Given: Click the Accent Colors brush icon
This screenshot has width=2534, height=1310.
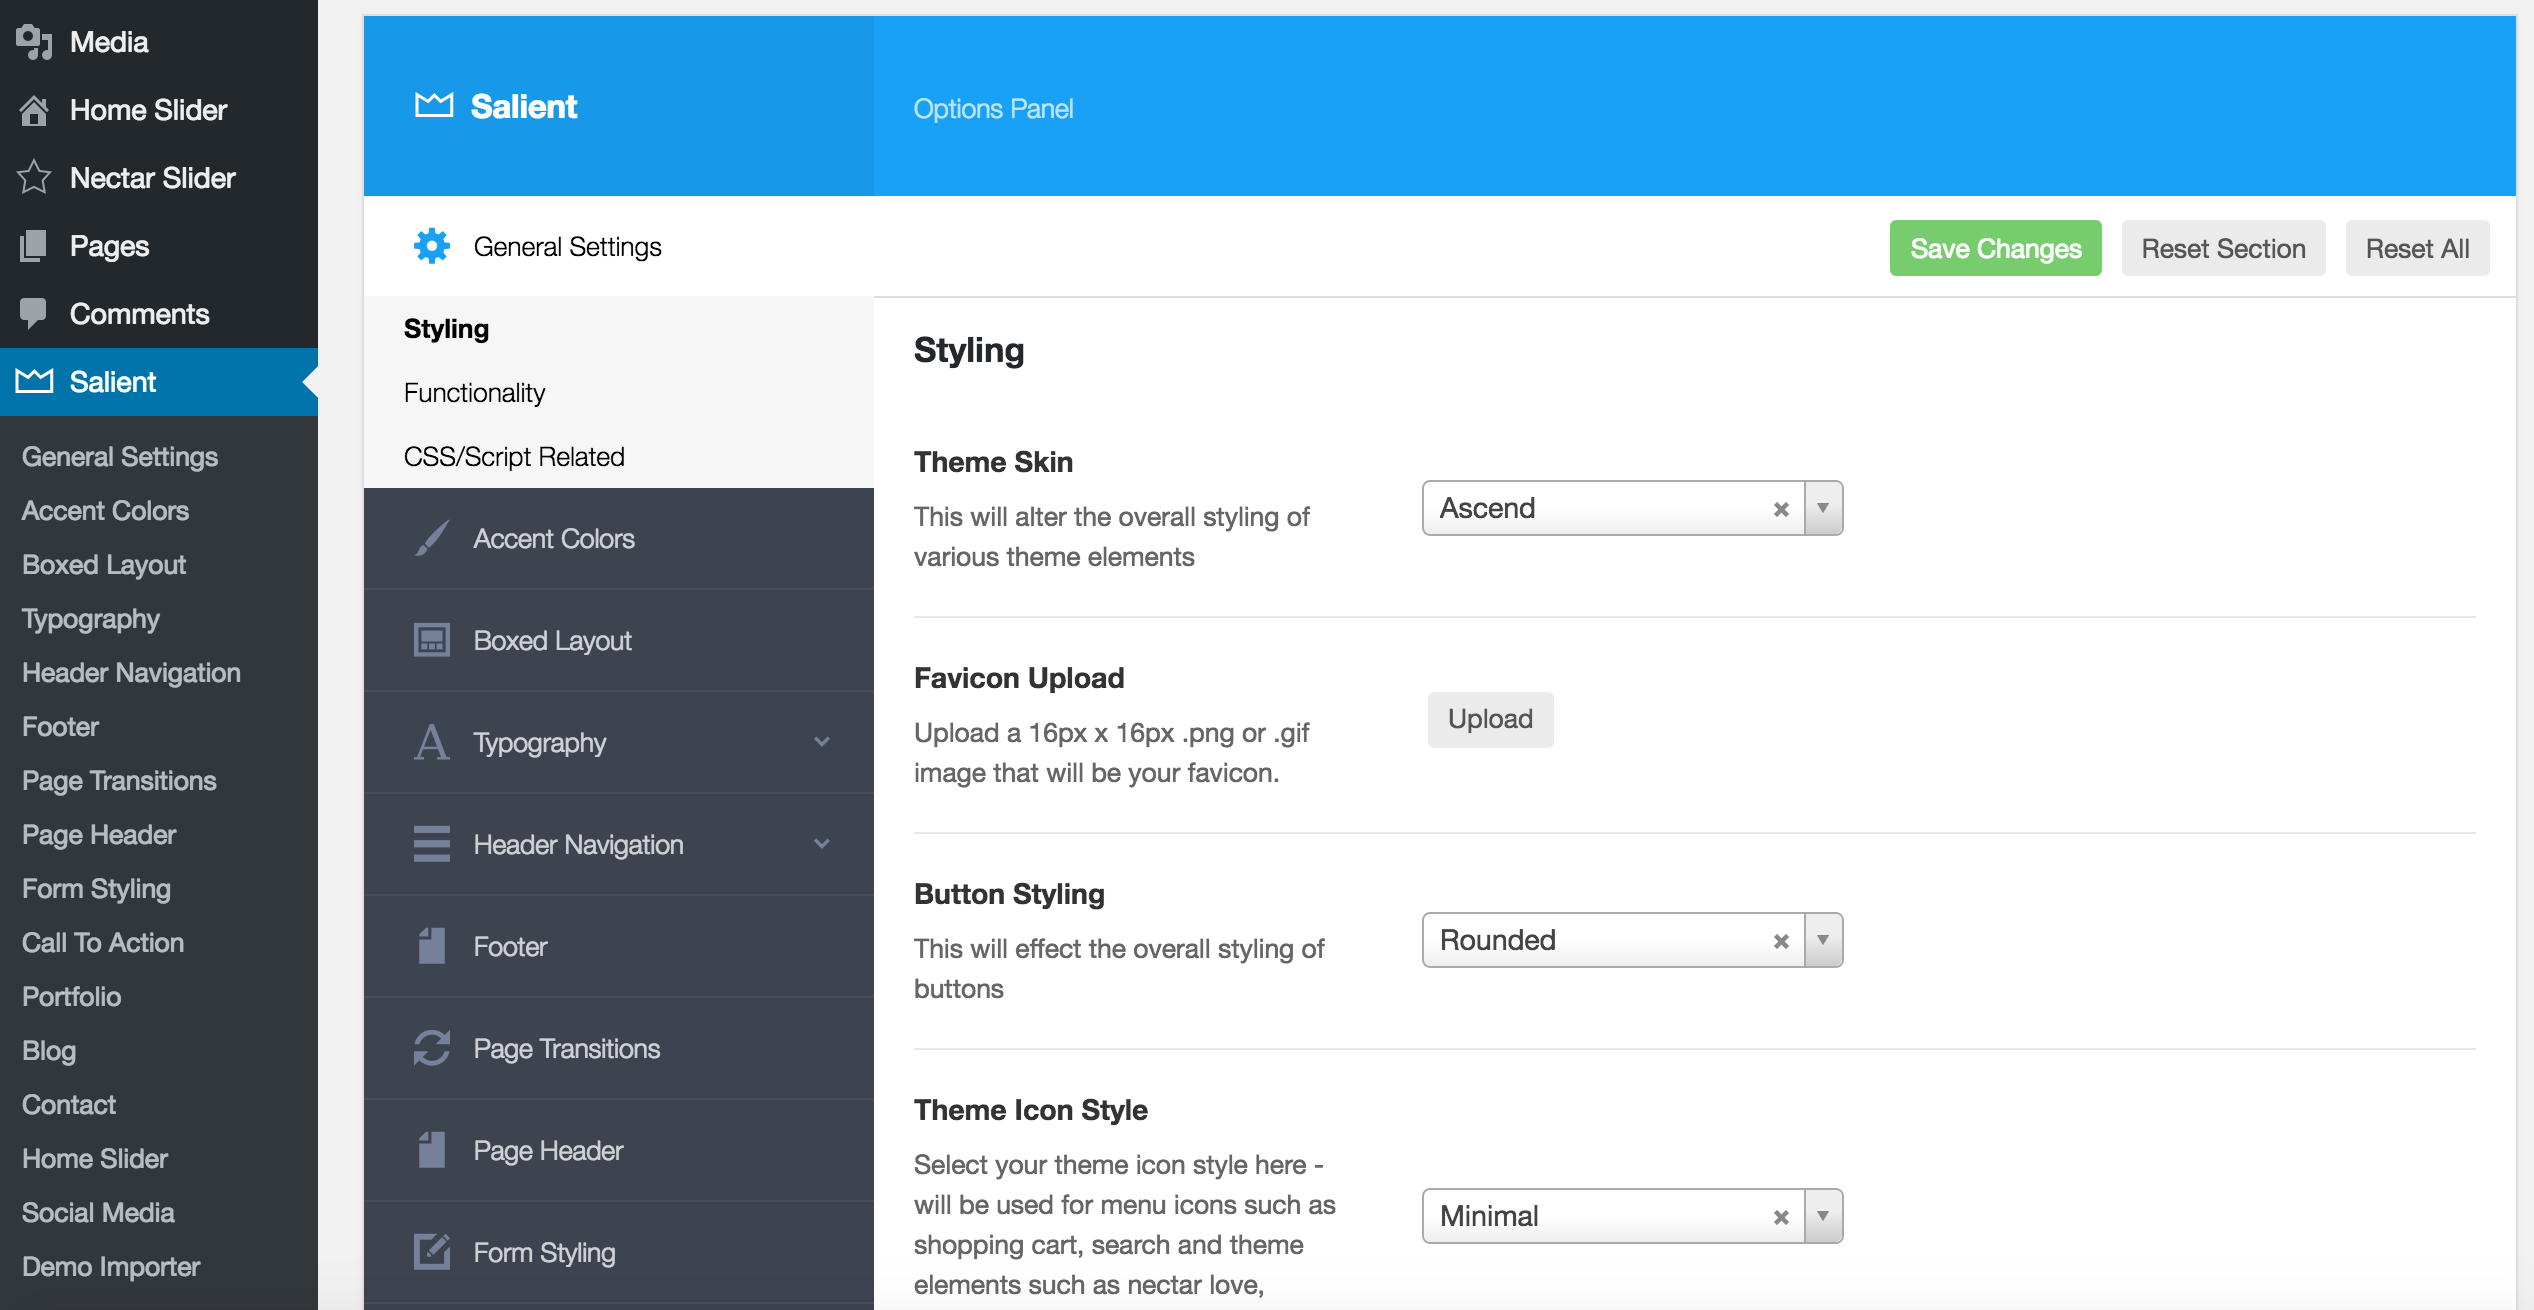Looking at the screenshot, I should pos(432,538).
